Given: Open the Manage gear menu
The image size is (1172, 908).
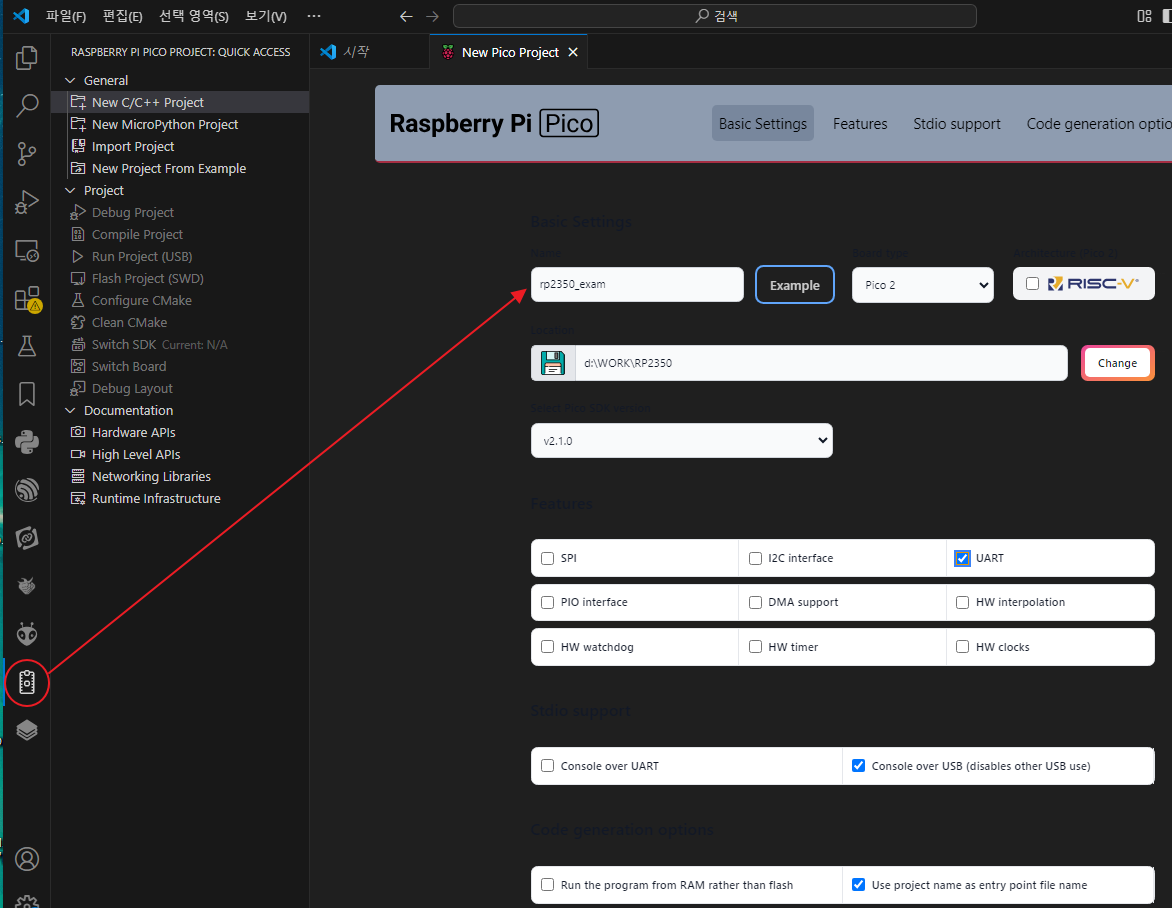Looking at the screenshot, I should coord(27,901).
